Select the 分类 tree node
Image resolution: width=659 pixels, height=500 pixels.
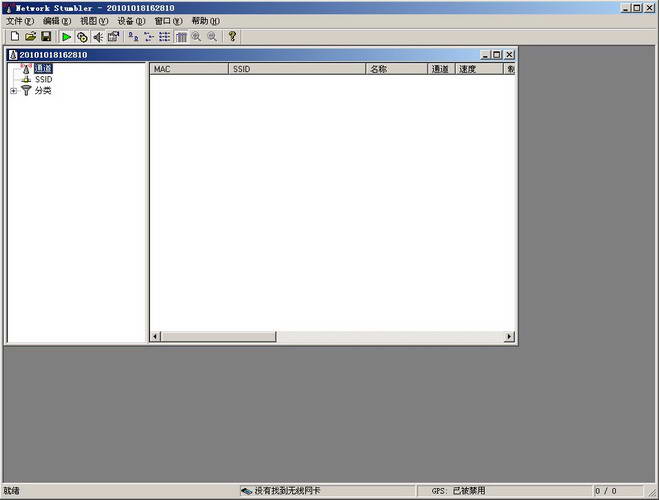coord(43,91)
